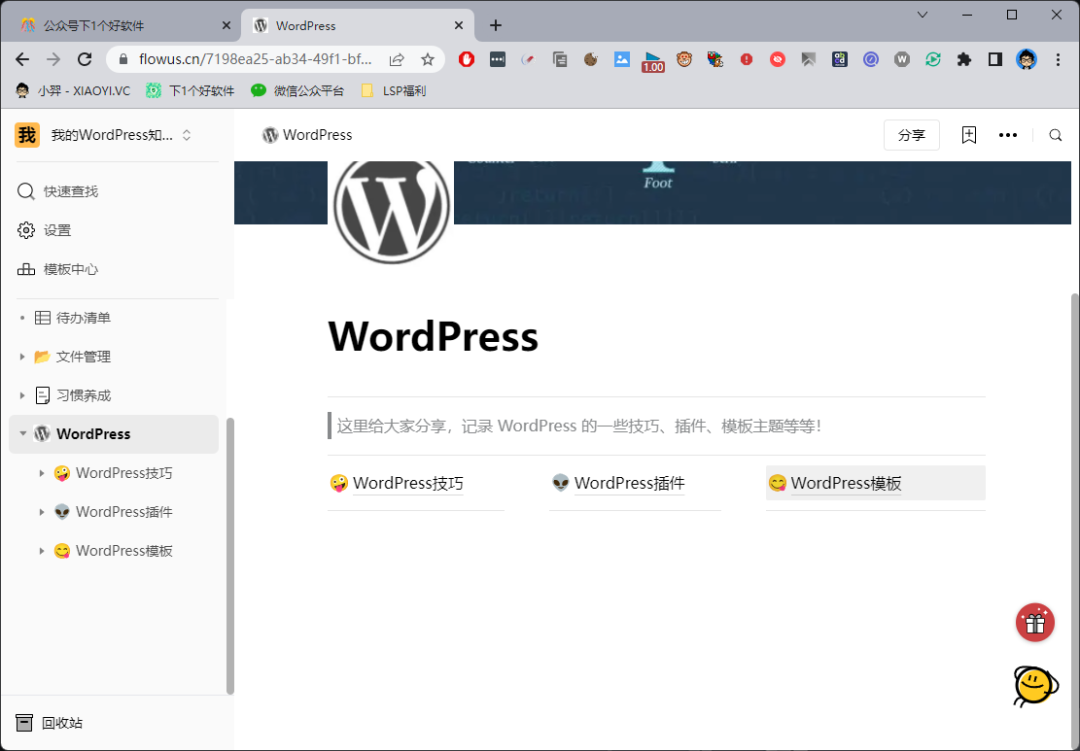Open the Chrome profile avatar
1080x751 pixels.
pyautogui.click(x=1026, y=59)
